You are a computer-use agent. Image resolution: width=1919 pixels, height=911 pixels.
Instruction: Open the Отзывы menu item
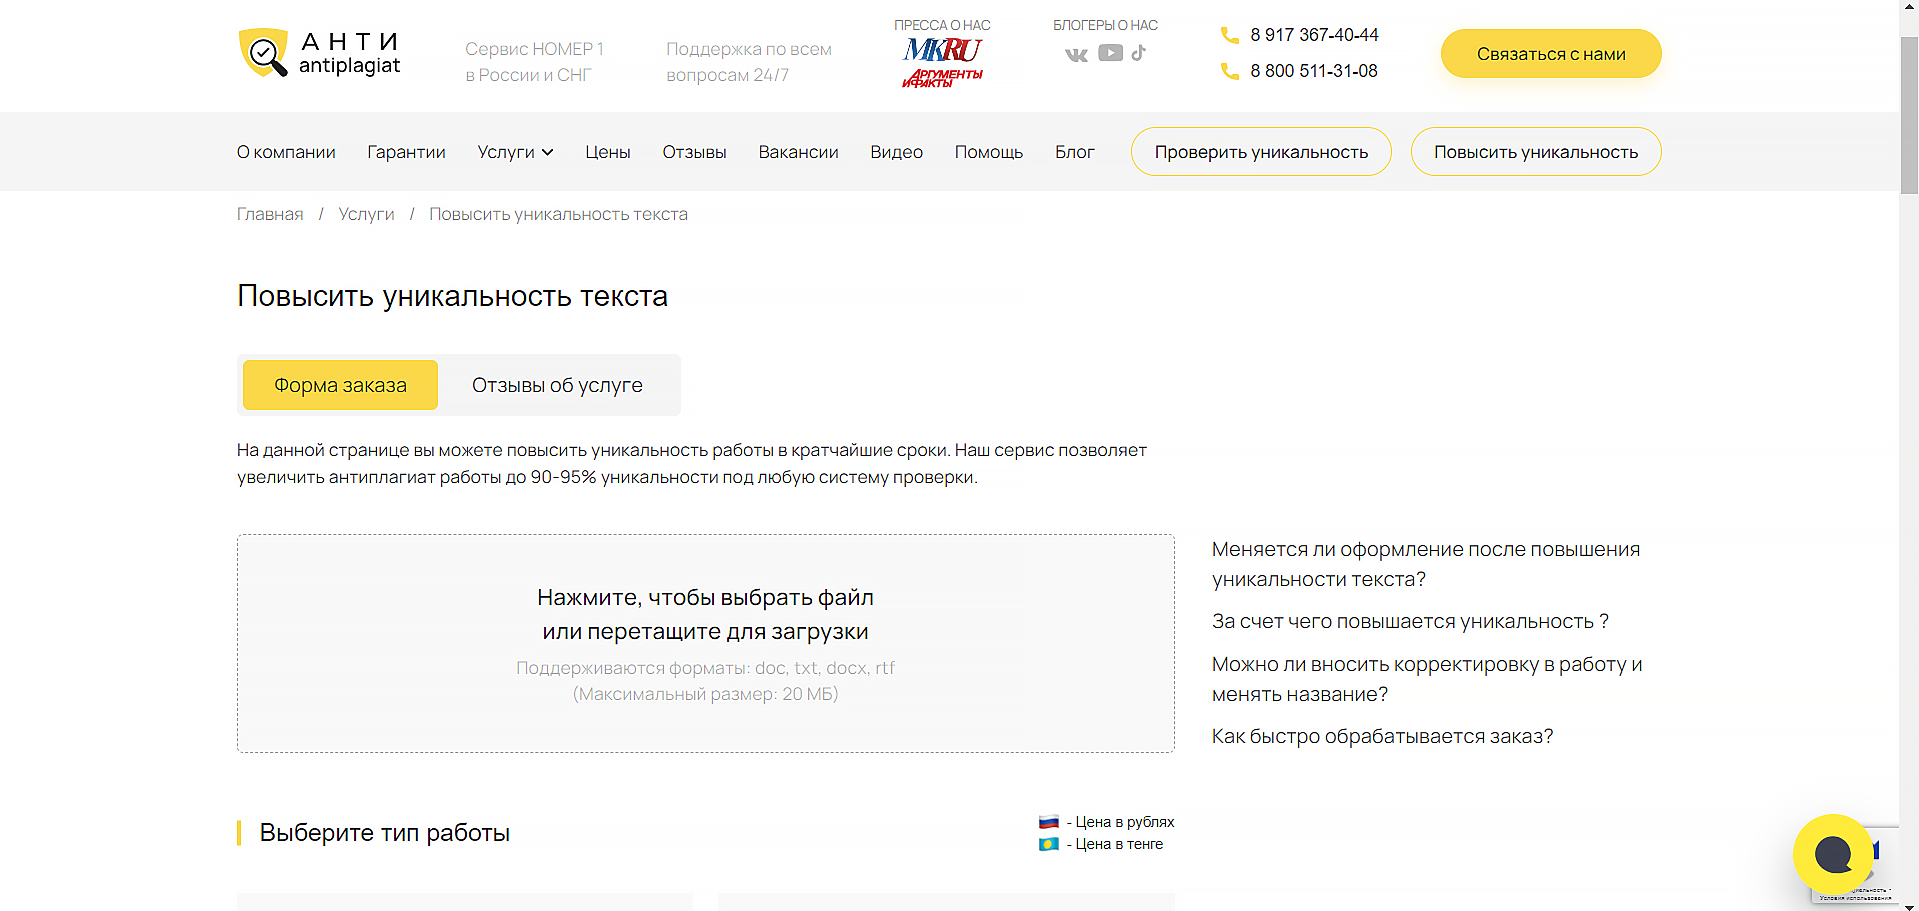pyautogui.click(x=694, y=152)
